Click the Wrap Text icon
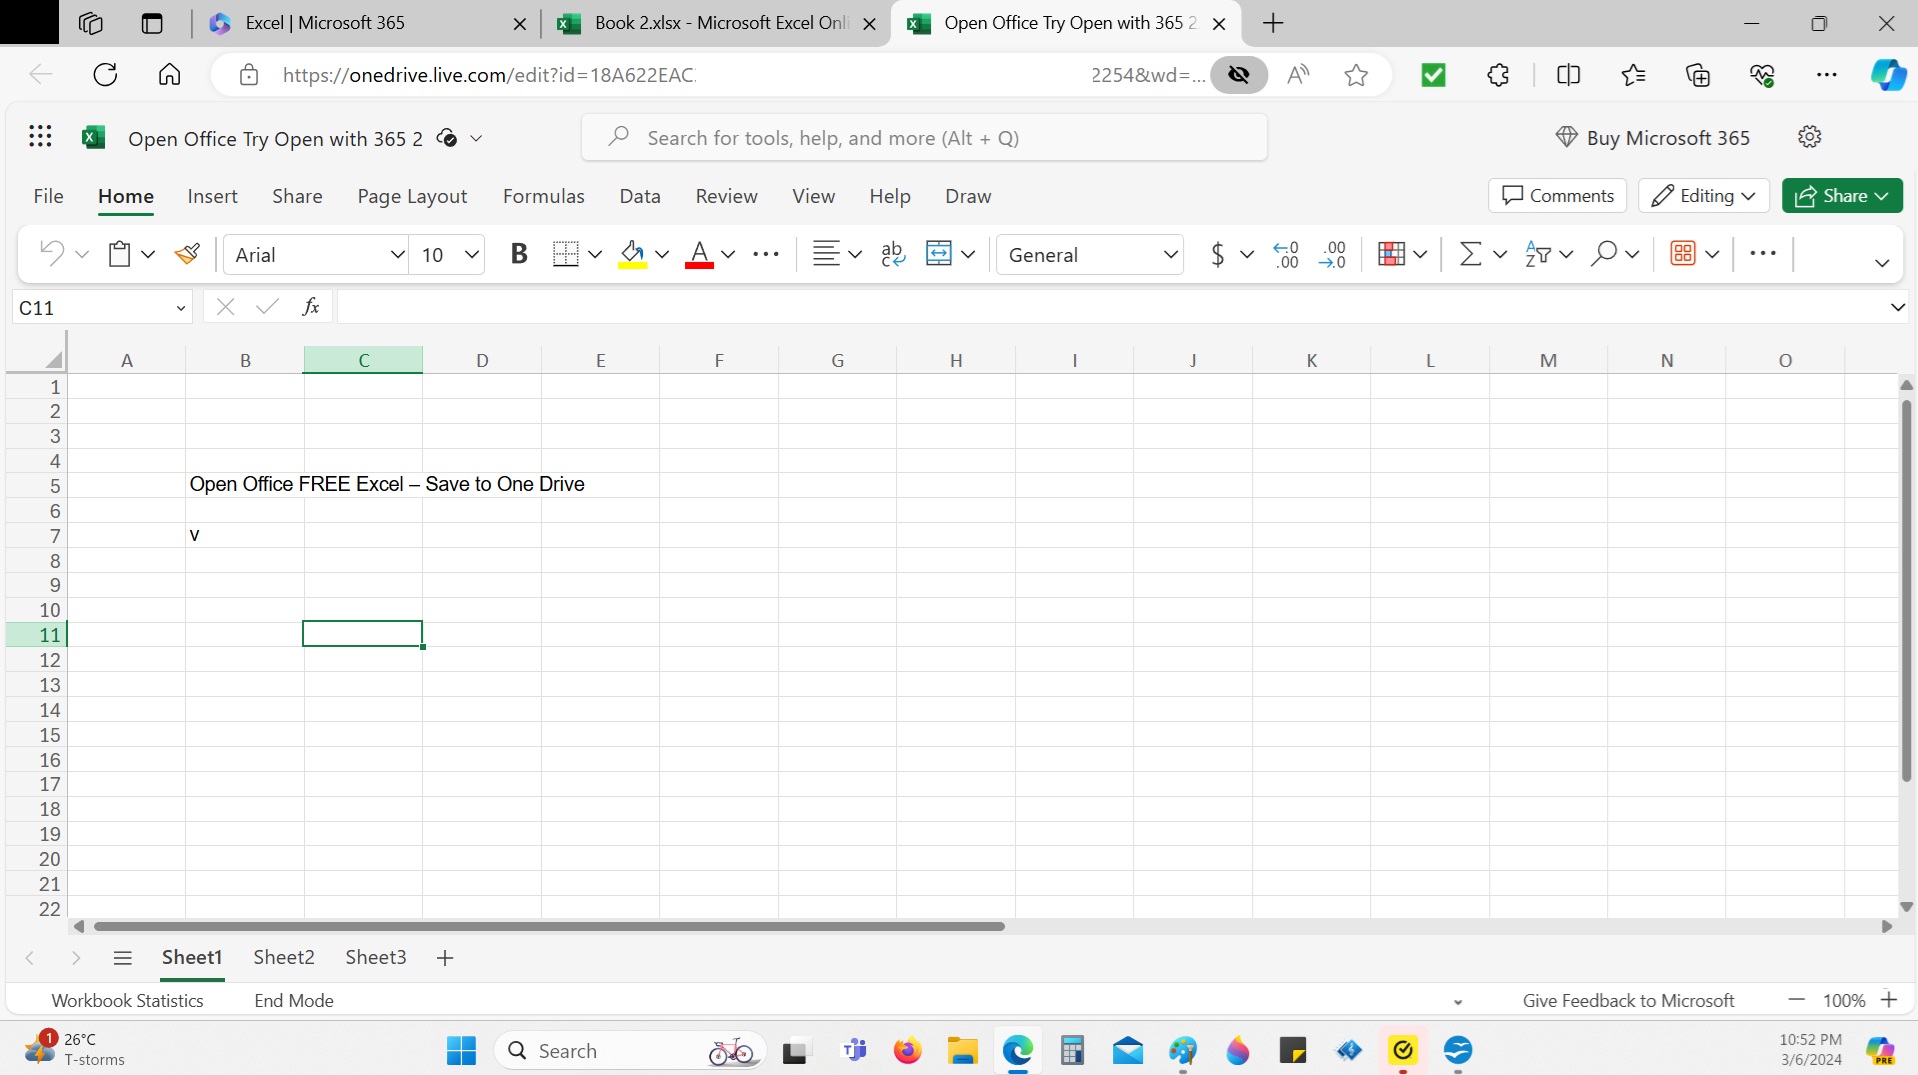This screenshot has width=1918, height=1075. pyautogui.click(x=893, y=254)
